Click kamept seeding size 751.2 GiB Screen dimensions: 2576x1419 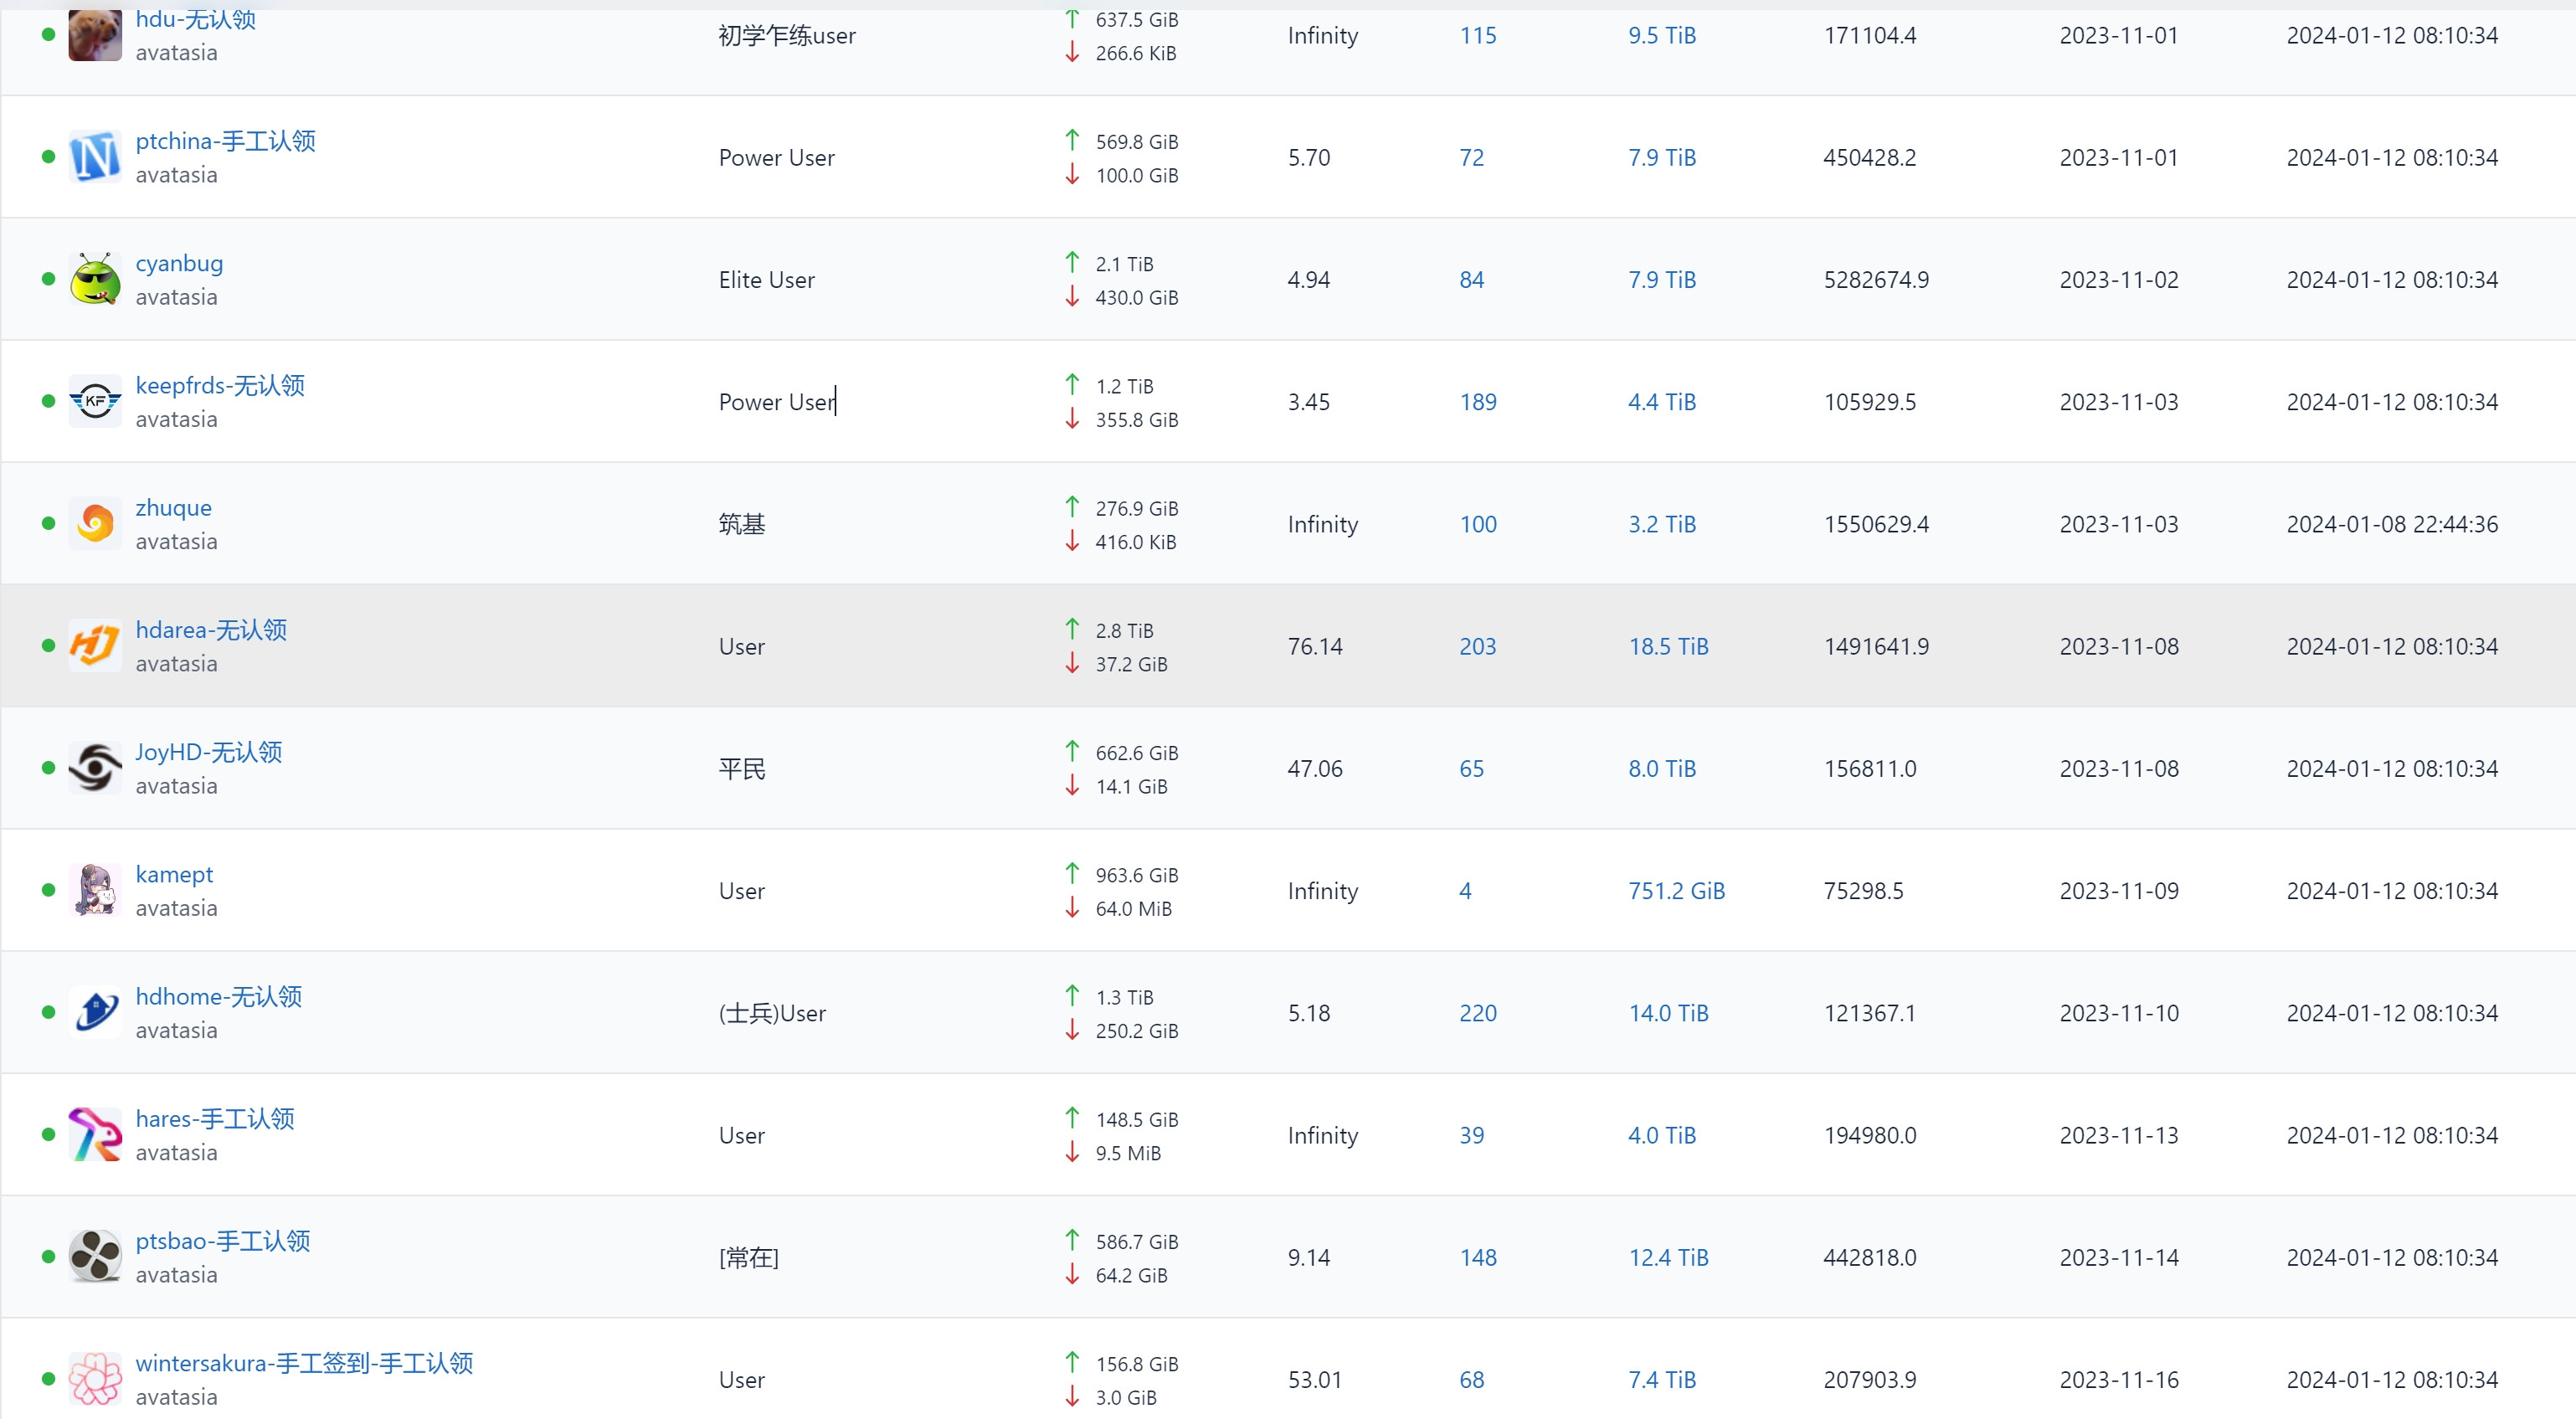1676,891
